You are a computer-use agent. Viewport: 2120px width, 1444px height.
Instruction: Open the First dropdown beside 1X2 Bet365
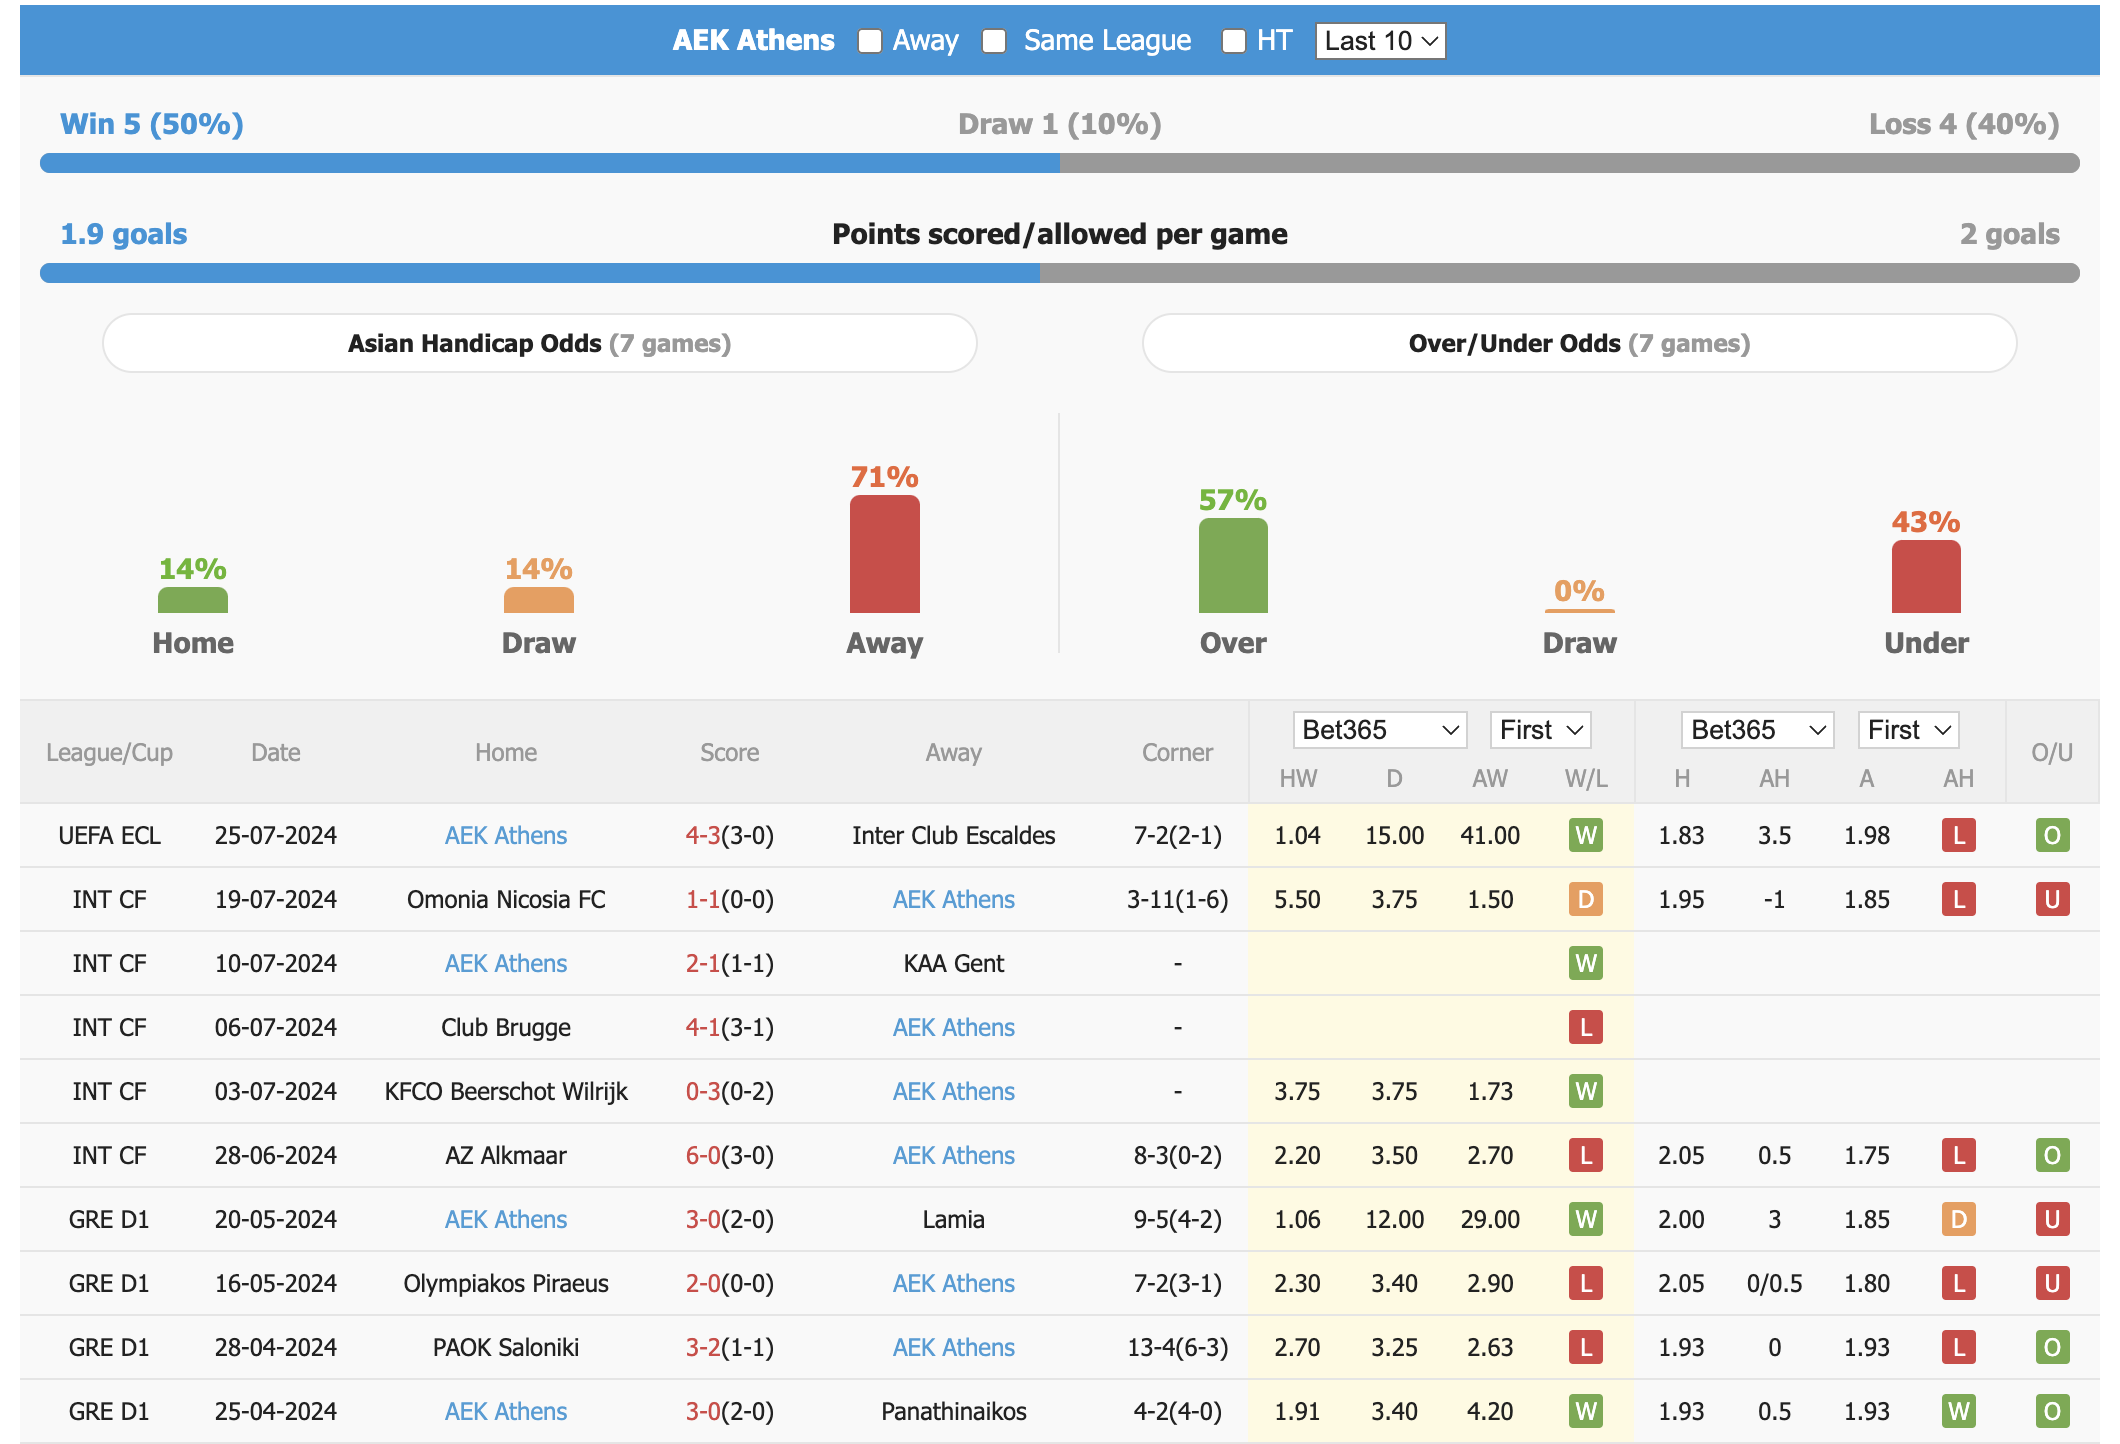pyautogui.click(x=1540, y=730)
